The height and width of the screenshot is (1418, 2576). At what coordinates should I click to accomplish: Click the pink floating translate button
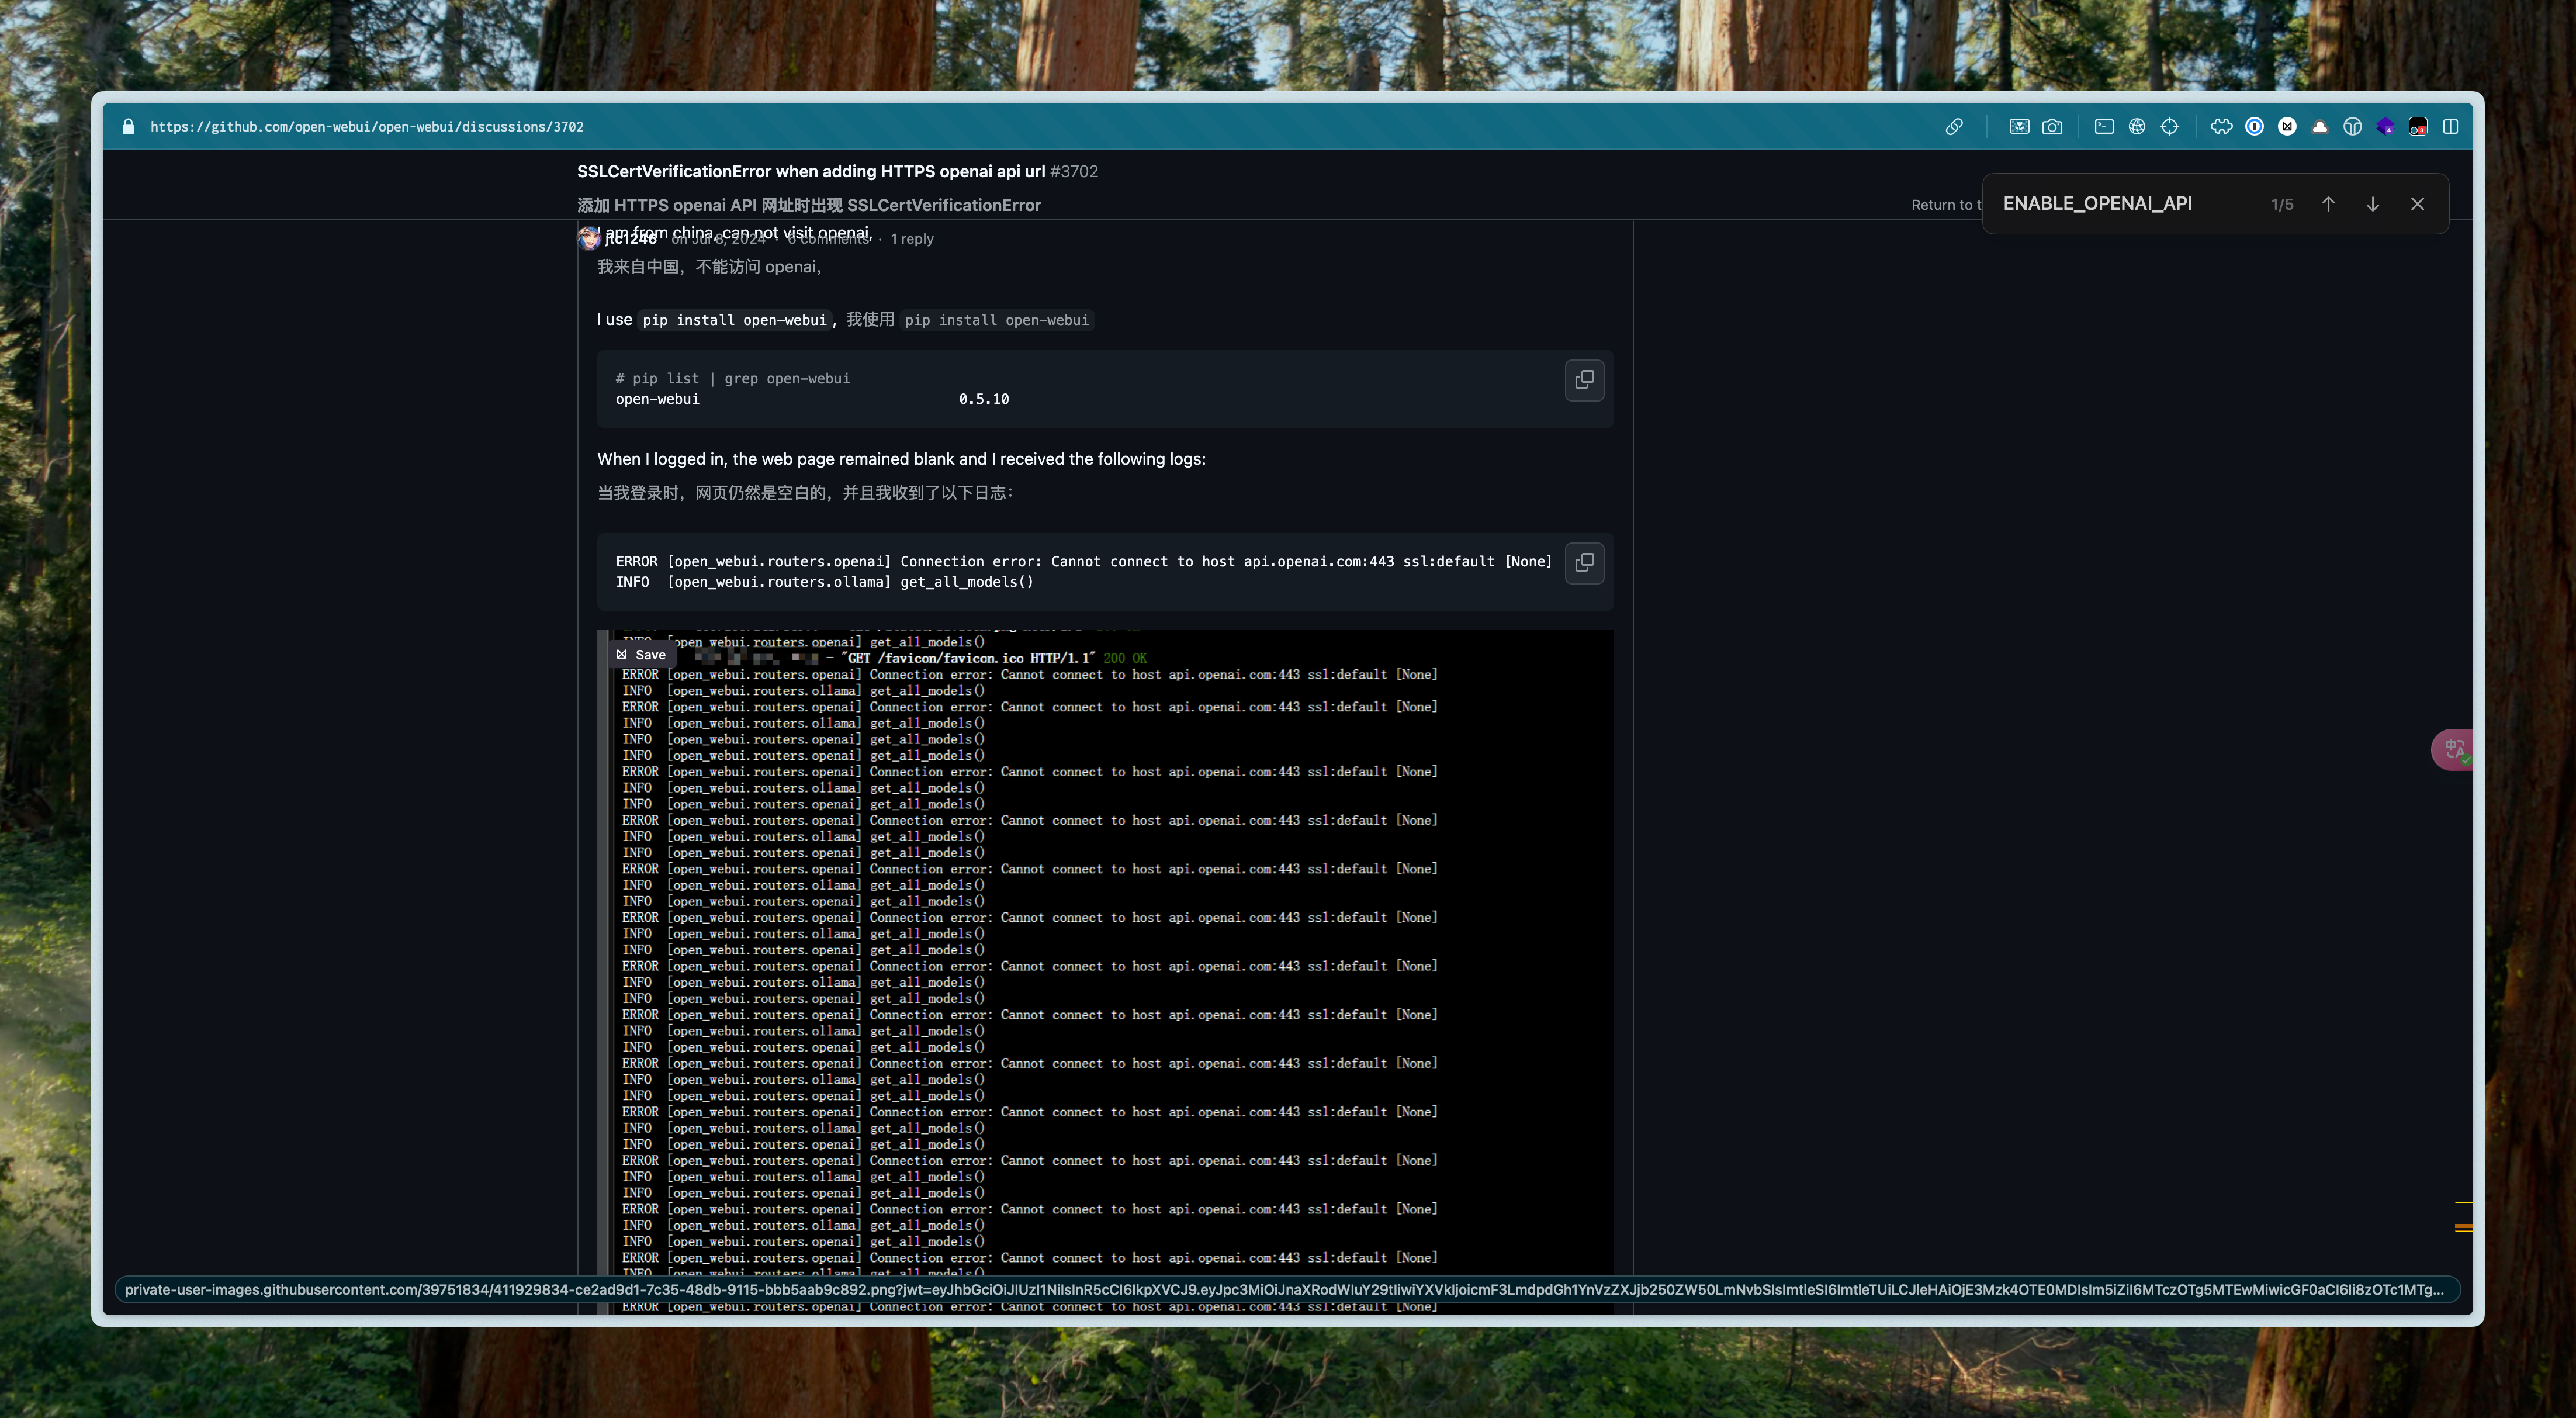pyautogui.click(x=2453, y=749)
